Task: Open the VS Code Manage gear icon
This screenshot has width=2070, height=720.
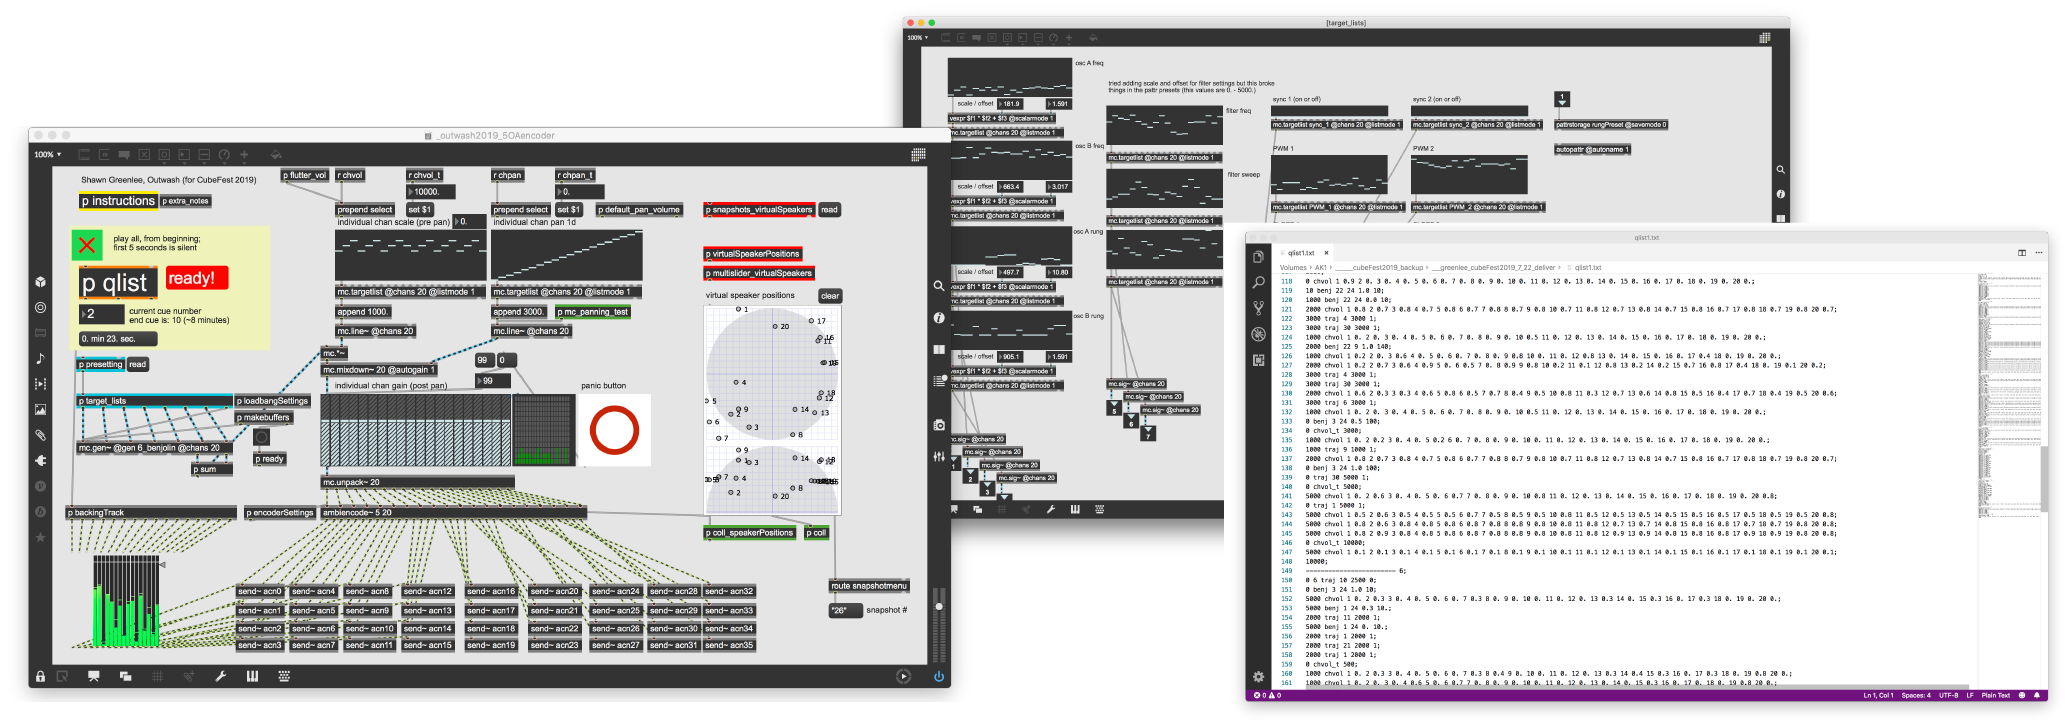Action: point(1258,677)
